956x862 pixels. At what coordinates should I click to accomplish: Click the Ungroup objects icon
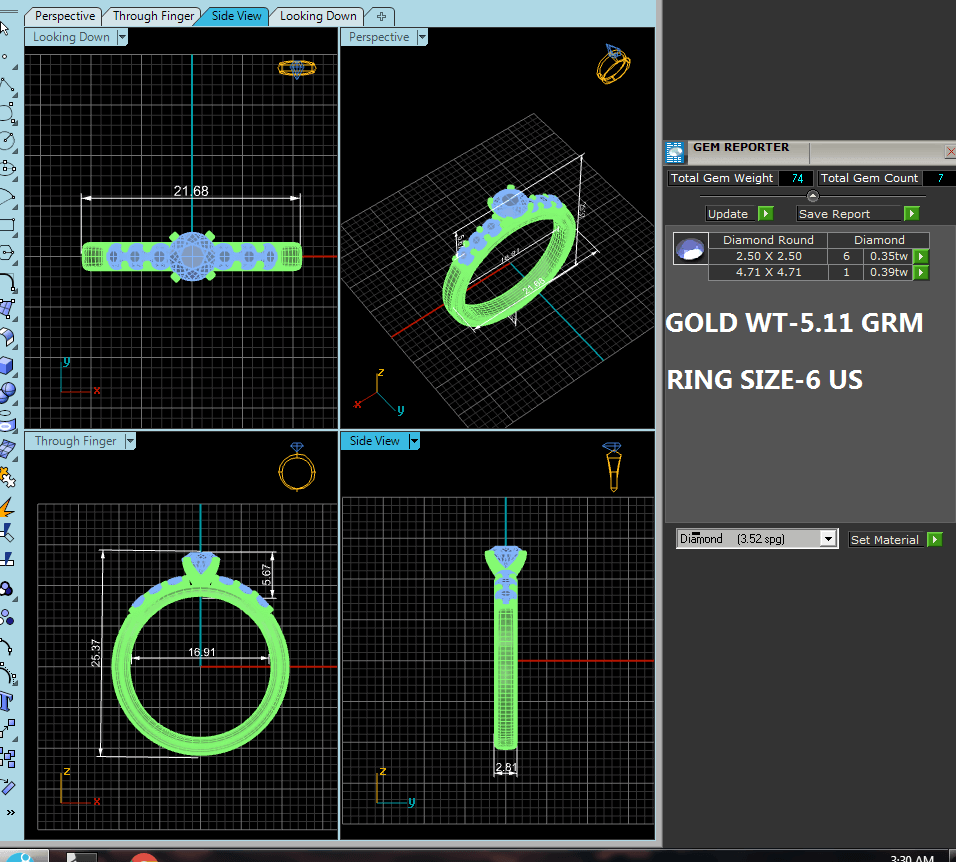click(x=7, y=618)
